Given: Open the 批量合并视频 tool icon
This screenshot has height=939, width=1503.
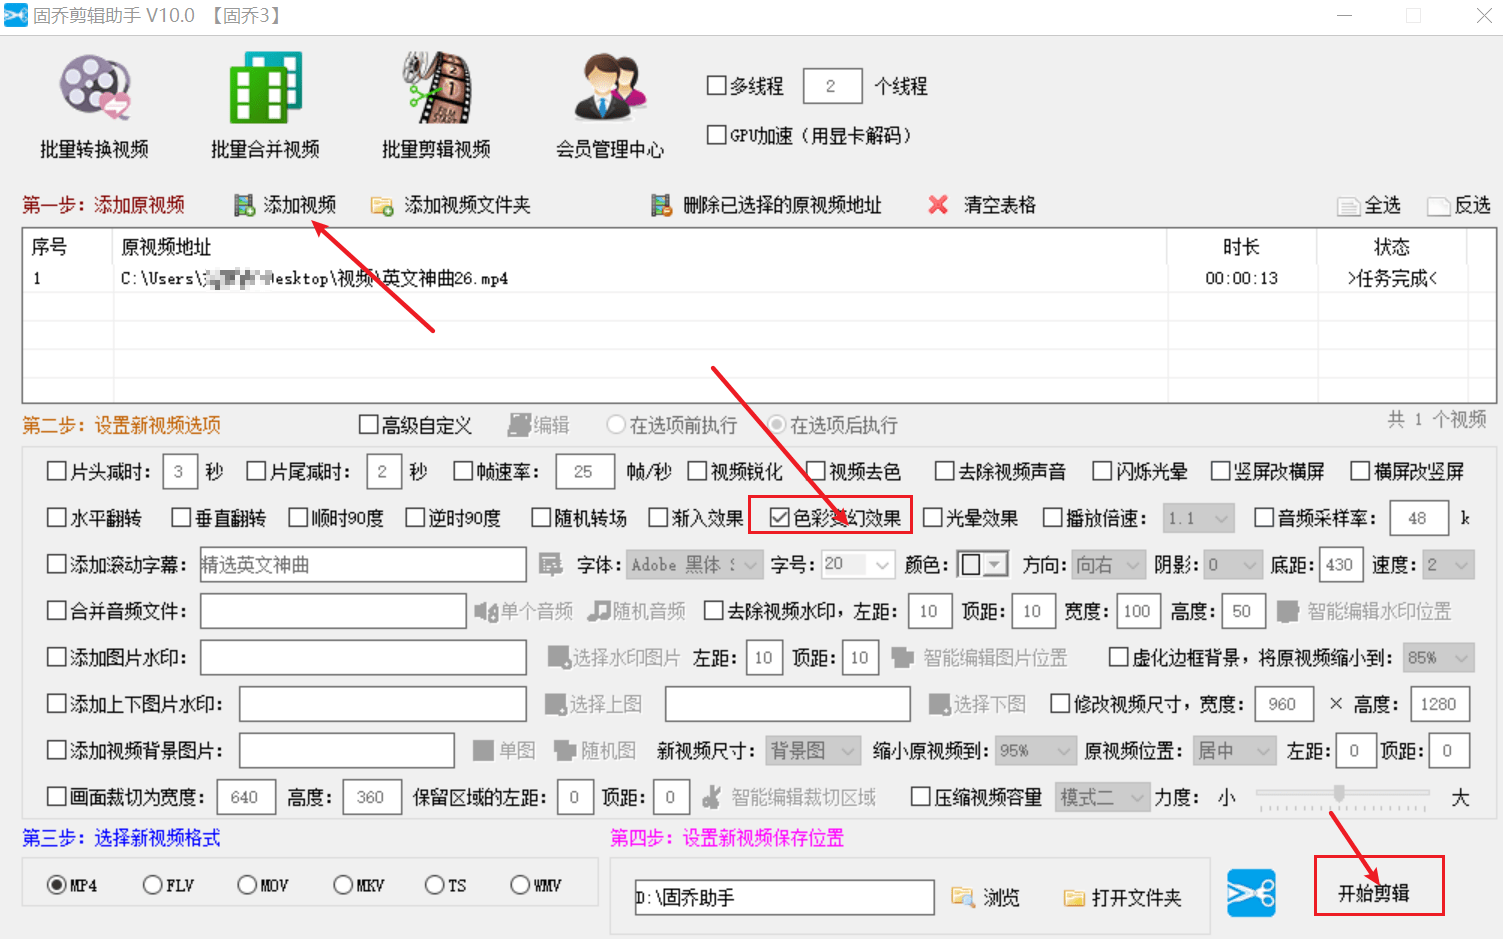Looking at the screenshot, I should tap(265, 88).
